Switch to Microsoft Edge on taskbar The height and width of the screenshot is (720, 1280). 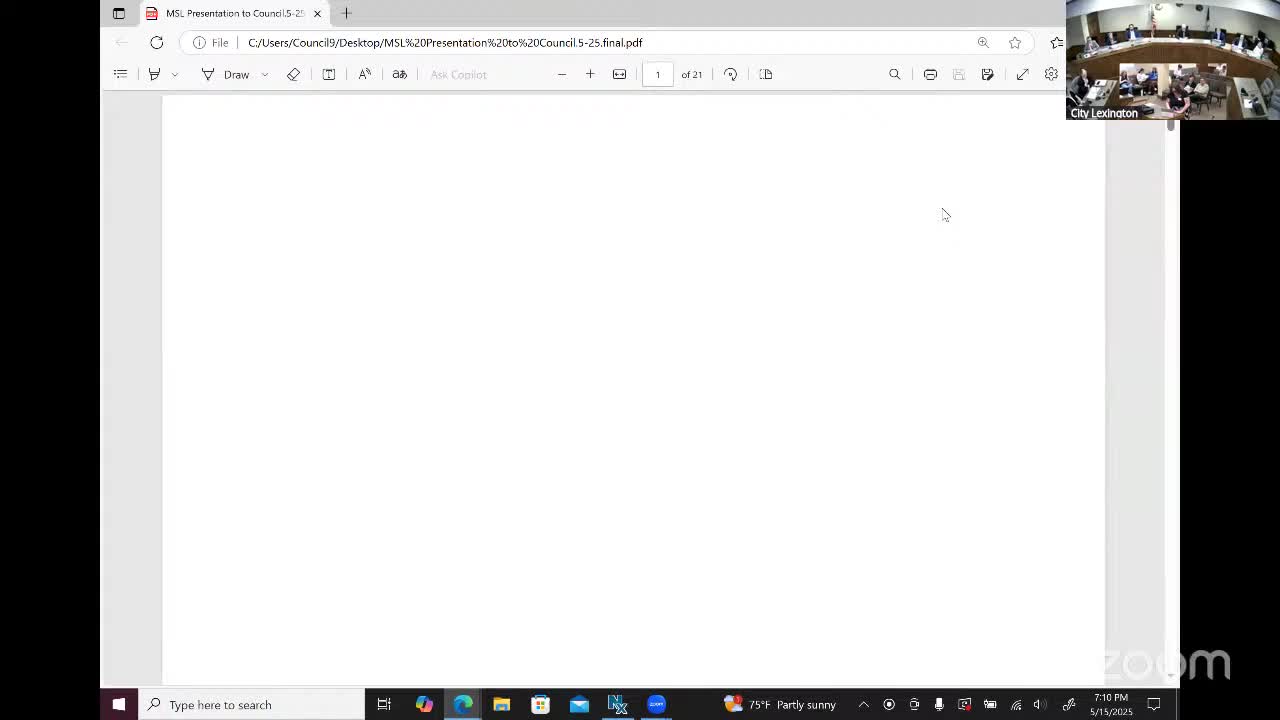coord(463,704)
